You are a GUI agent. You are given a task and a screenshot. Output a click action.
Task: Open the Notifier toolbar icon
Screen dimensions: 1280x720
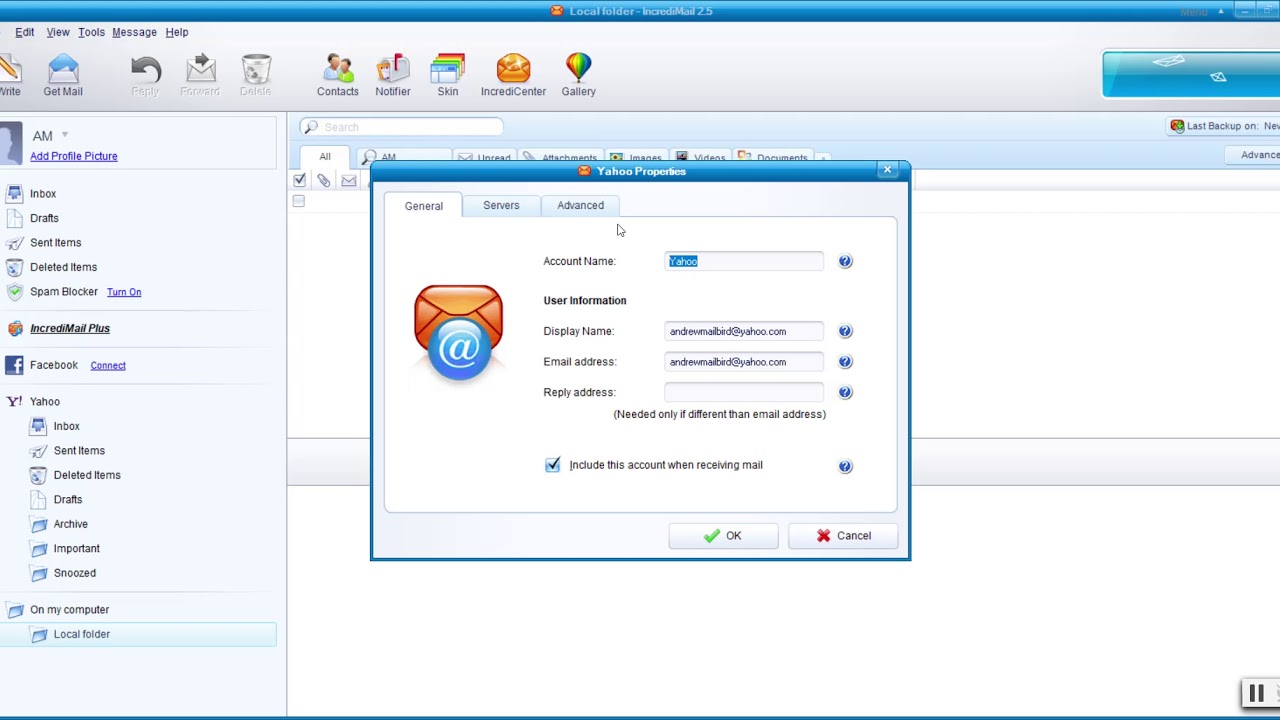(393, 76)
